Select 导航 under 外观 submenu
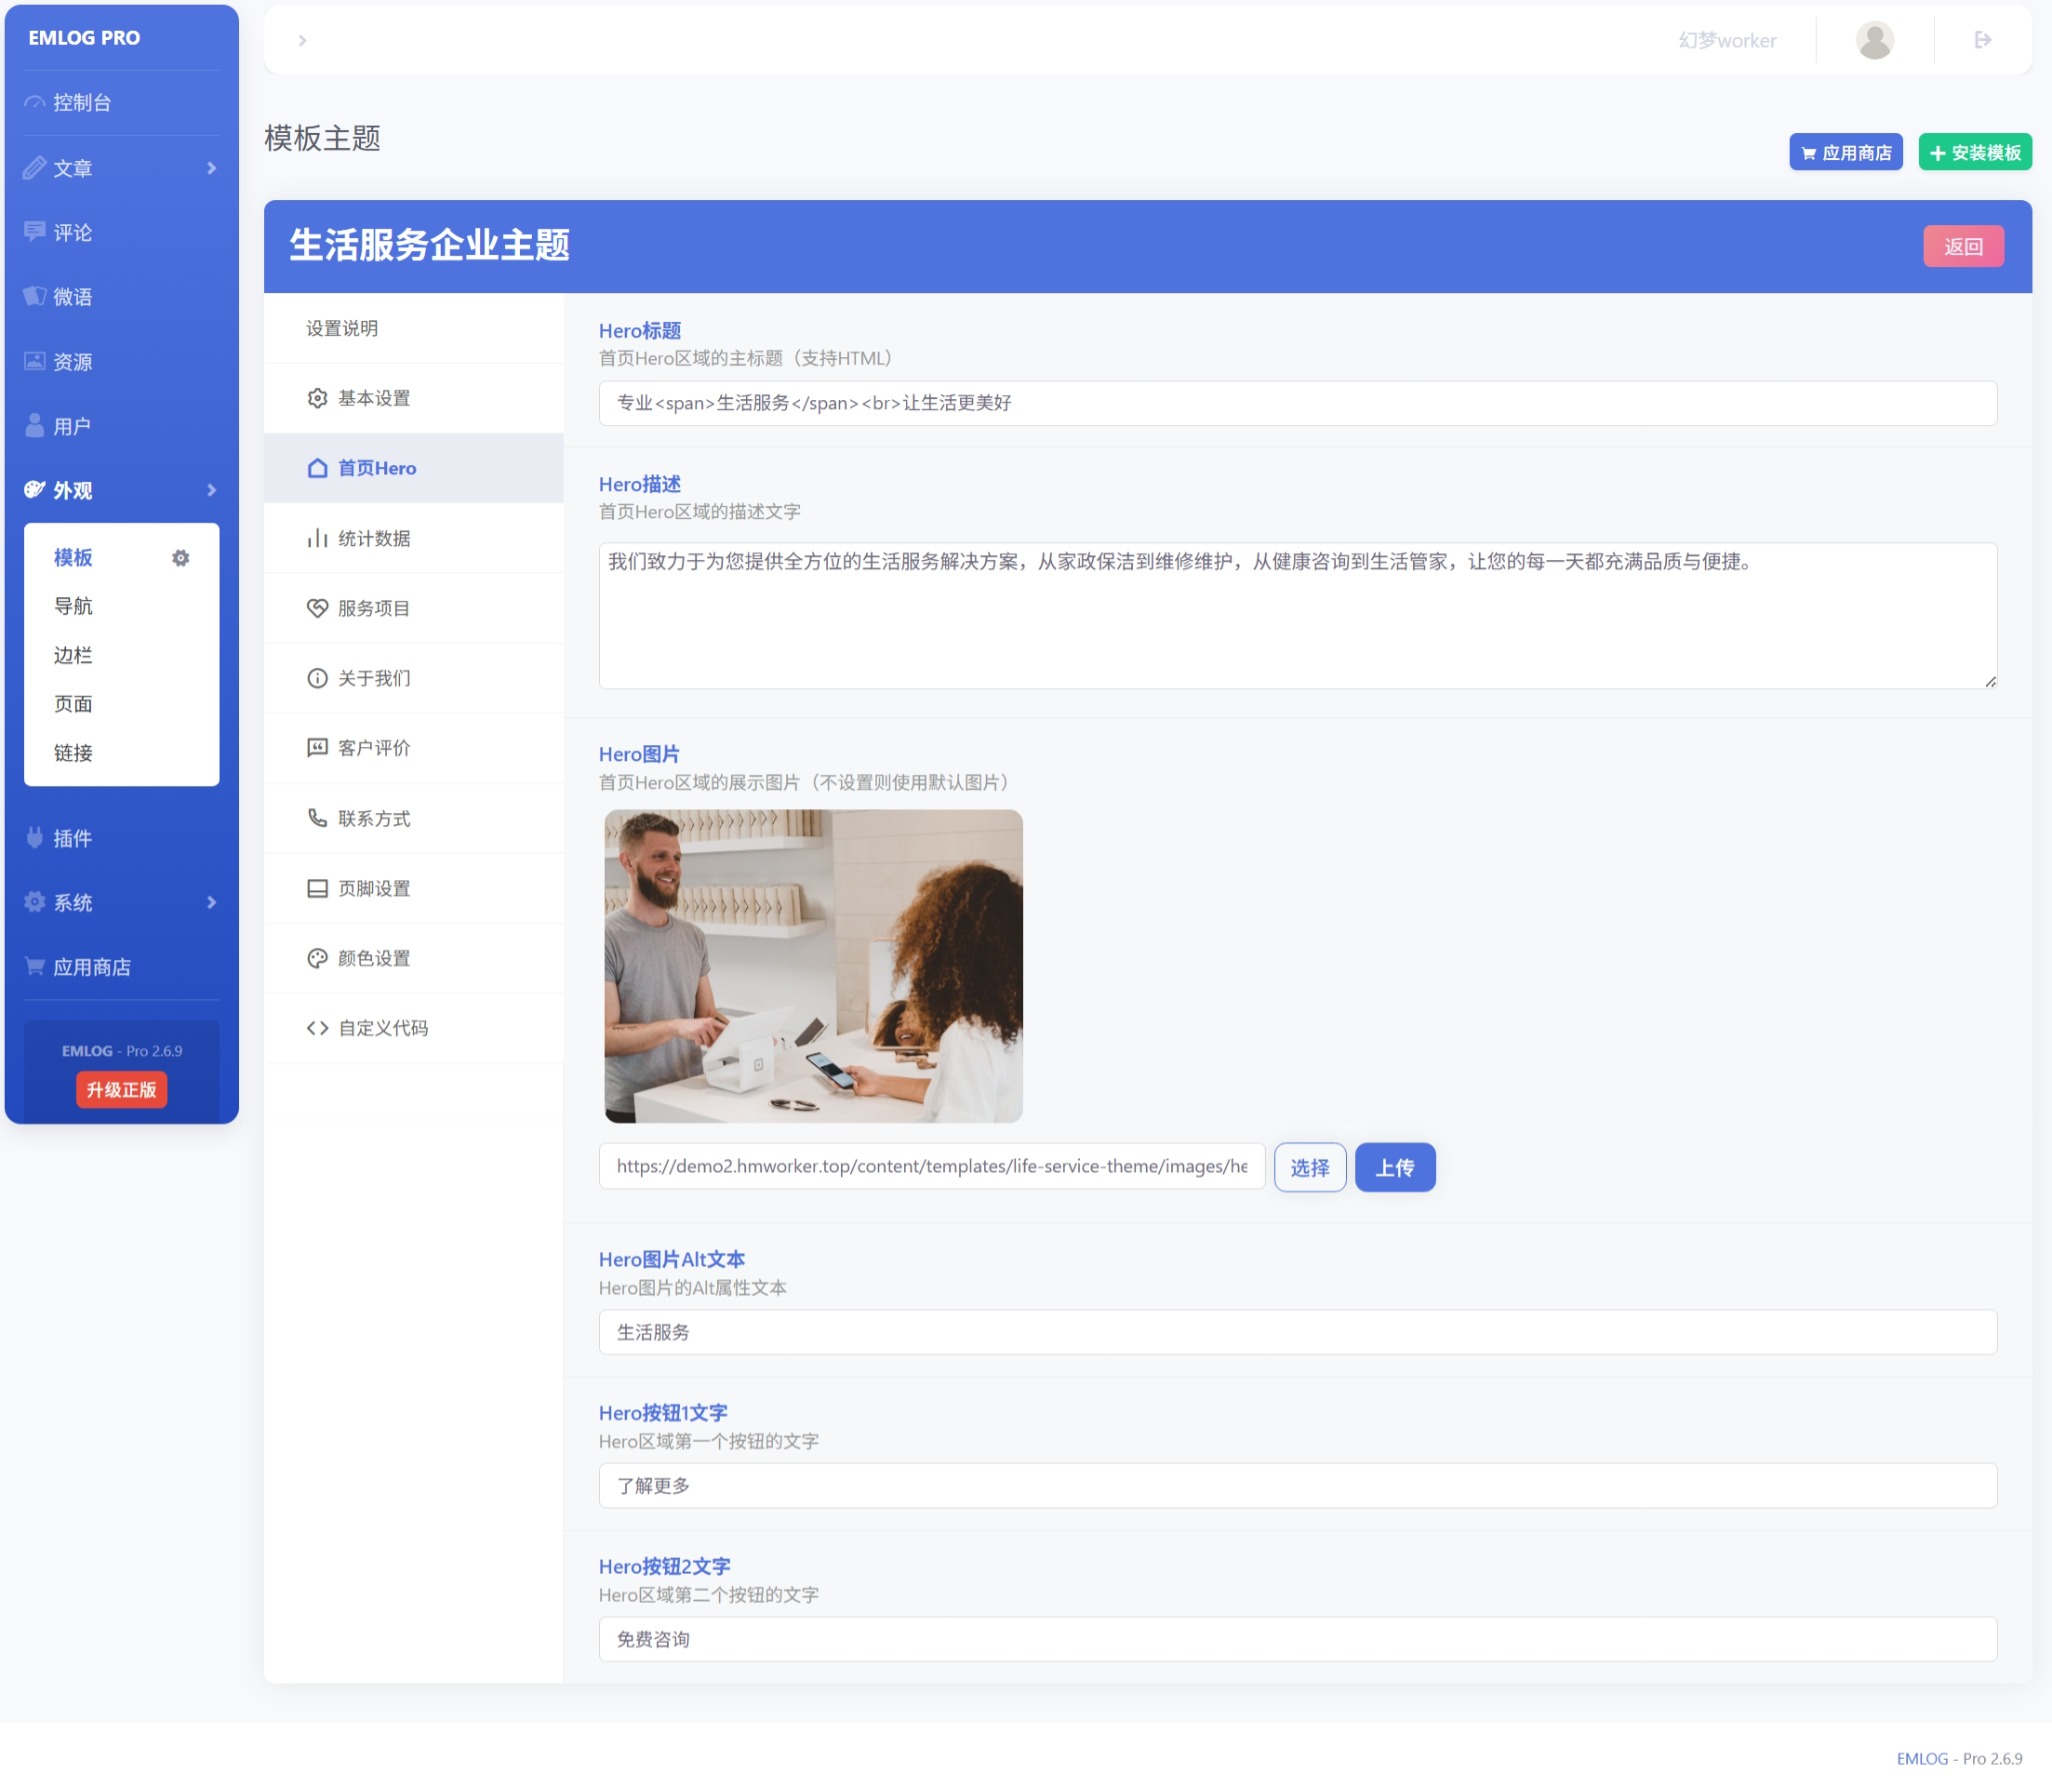Viewport: 2052px width, 1789px height. 73,606
